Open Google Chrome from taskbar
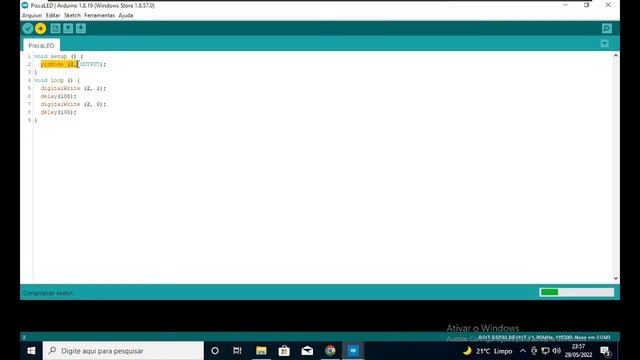 (330, 351)
